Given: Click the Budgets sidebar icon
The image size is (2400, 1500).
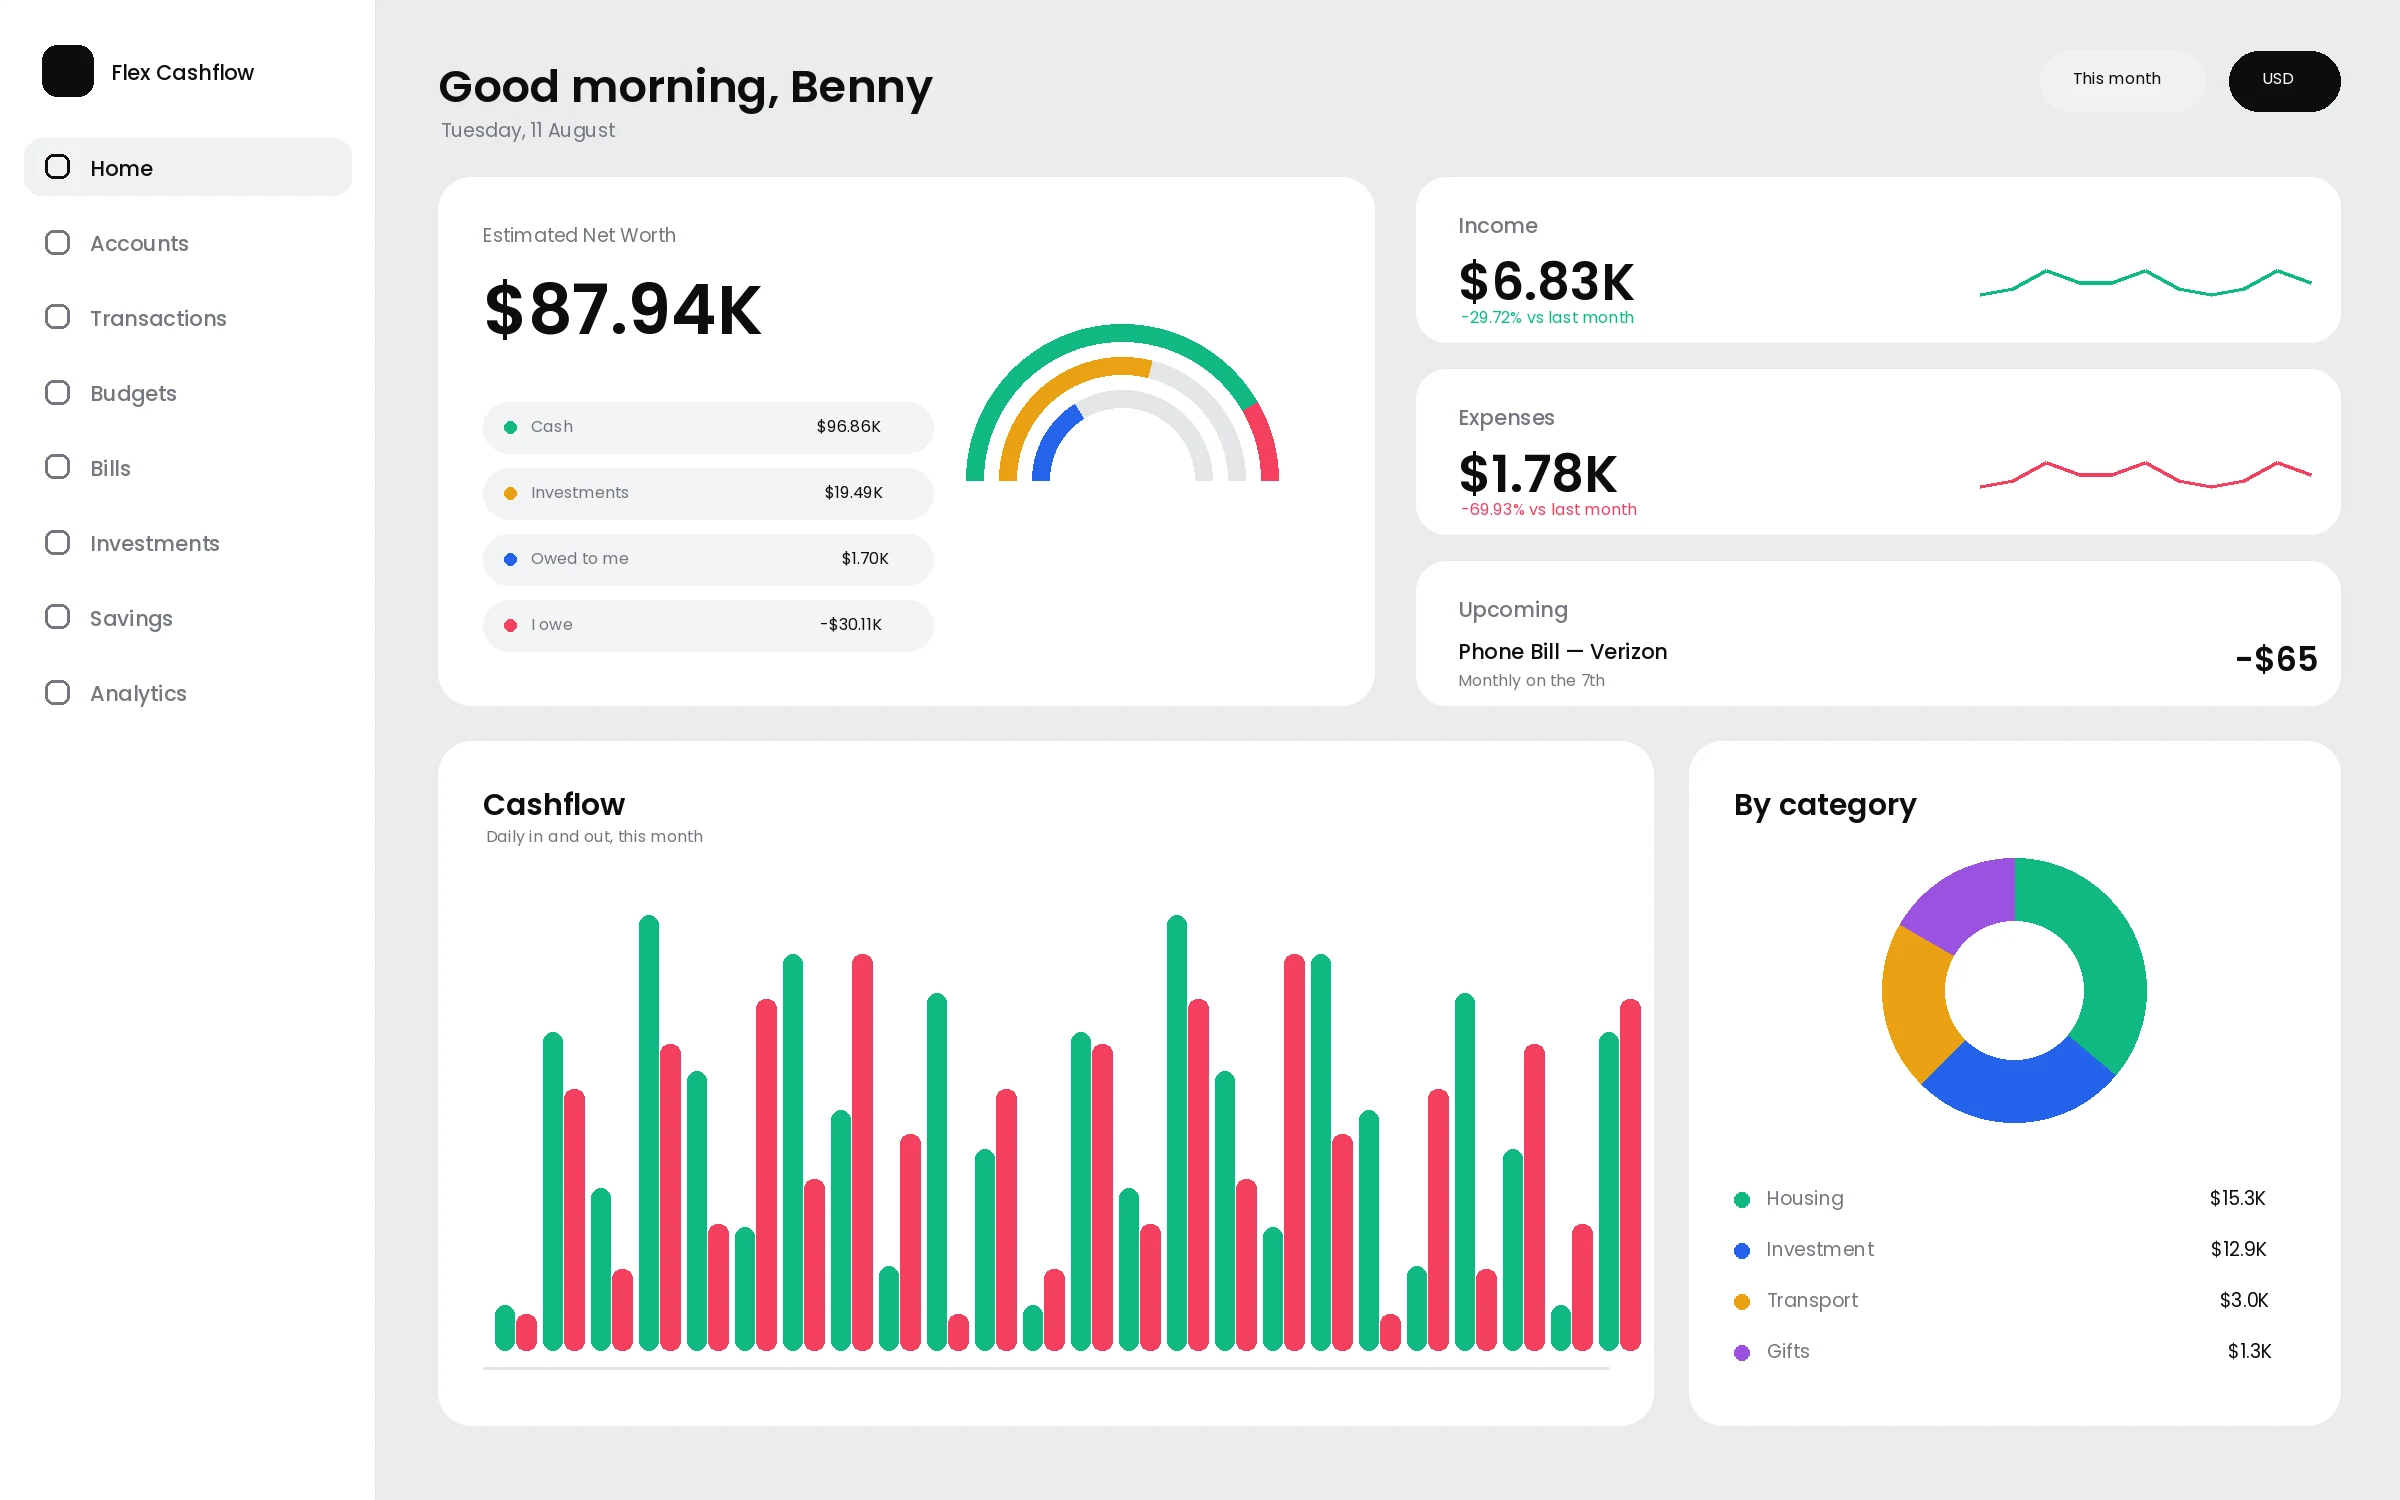Looking at the screenshot, I should pos(58,393).
